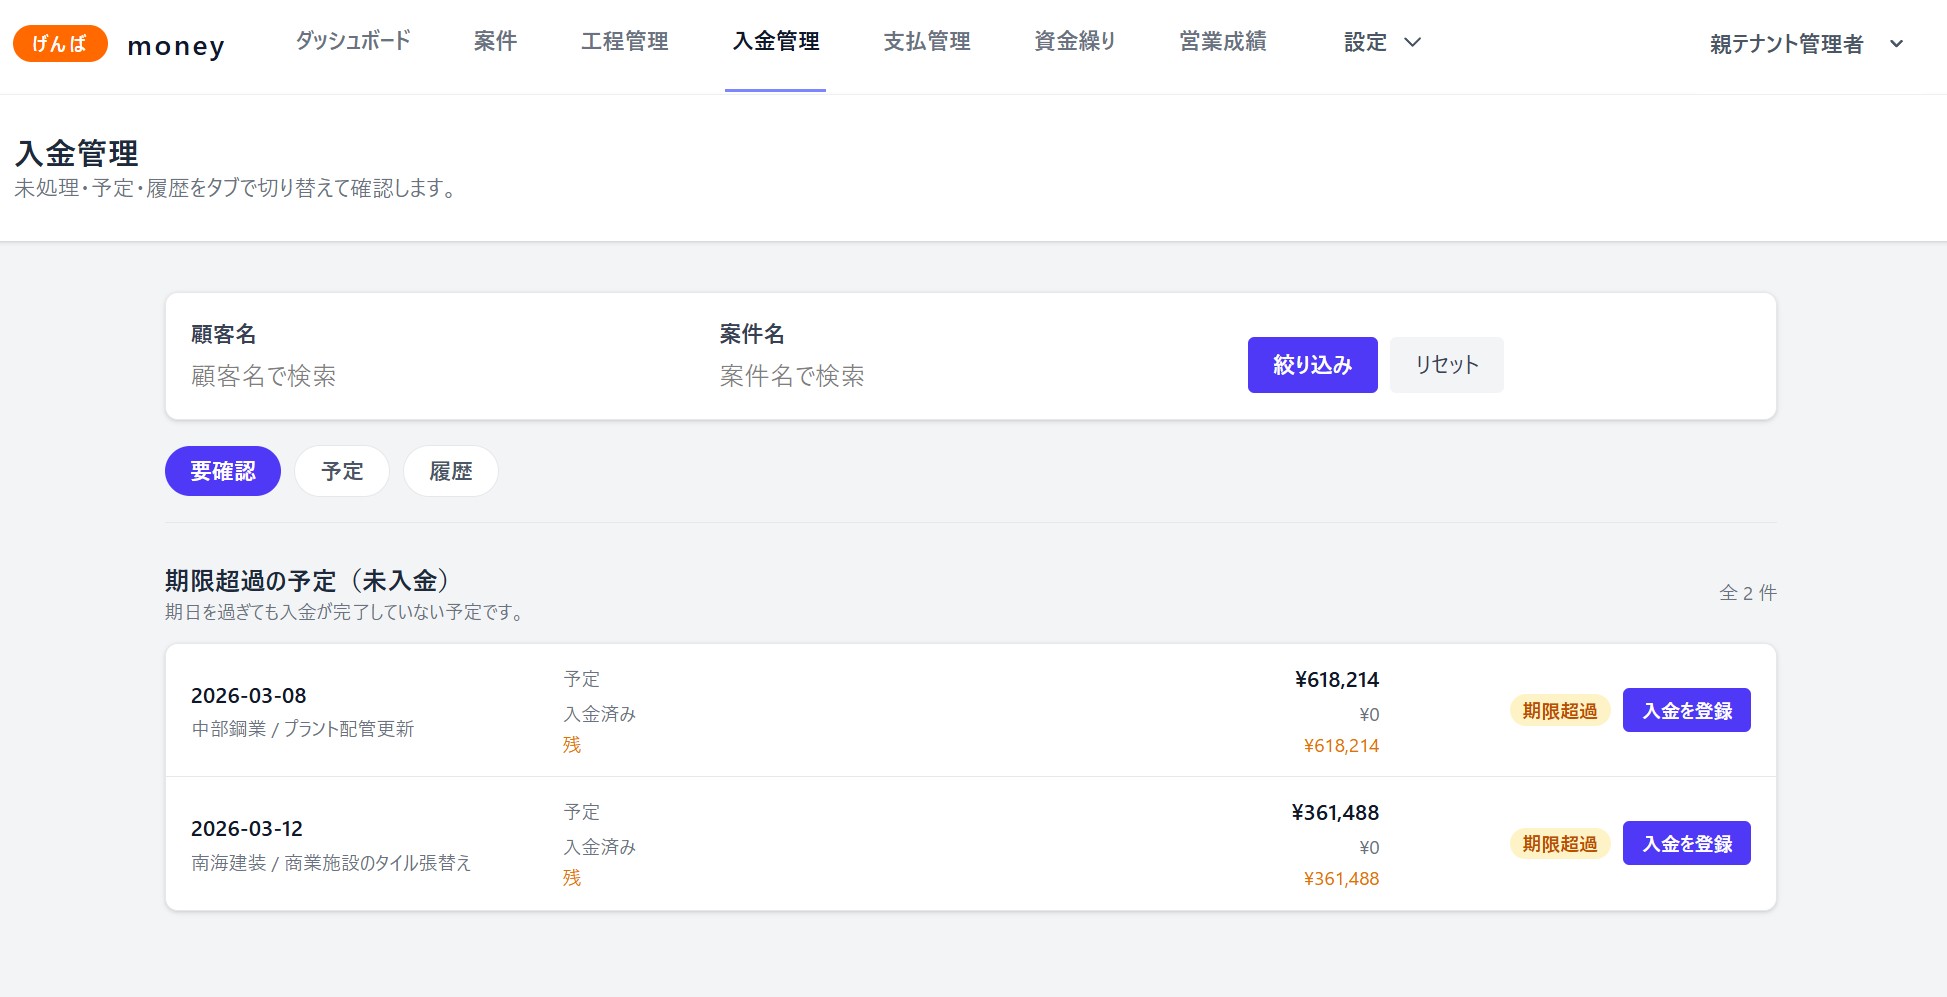This screenshot has height=997, width=1947.
Task: Navigate to 案件 section
Action: pyautogui.click(x=495, y=42)
